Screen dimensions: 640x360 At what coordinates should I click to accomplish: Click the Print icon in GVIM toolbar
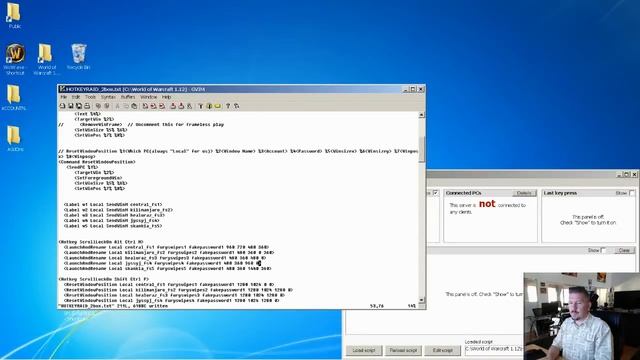click(x=87, y=106)
